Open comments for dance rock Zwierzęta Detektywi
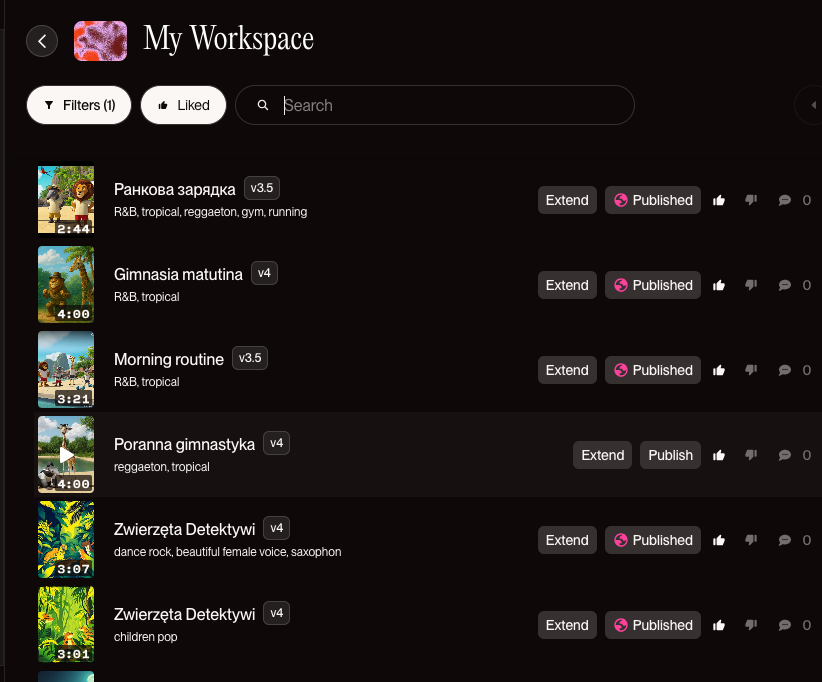Image resolution: width=822 pixels, height=682 pixels. (785, 540)
